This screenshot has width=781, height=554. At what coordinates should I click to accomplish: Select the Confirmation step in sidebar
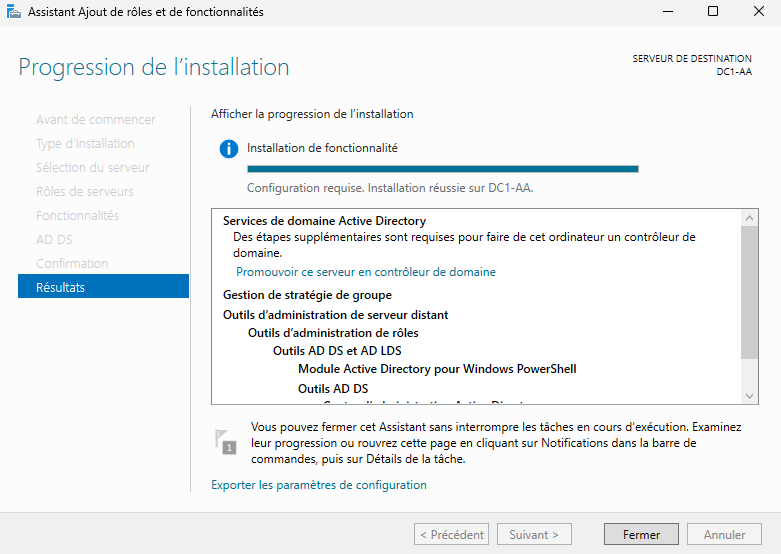[72, 264]
